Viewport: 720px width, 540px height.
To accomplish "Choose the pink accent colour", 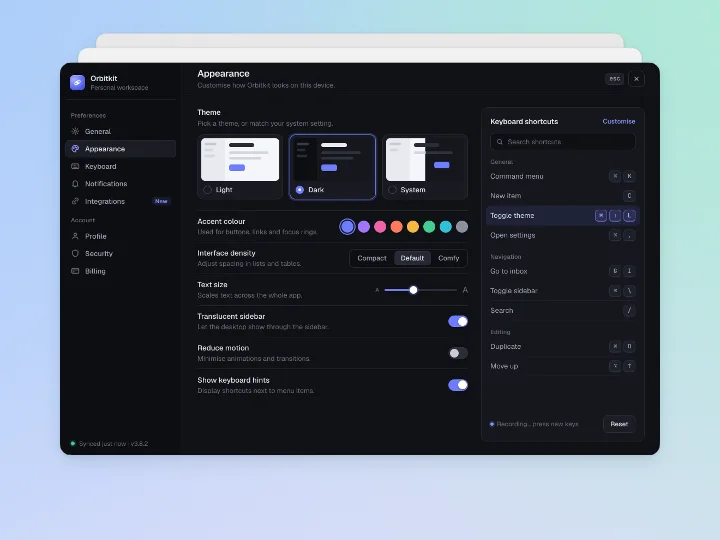I will pyautogui.click(x=380, y=226).
